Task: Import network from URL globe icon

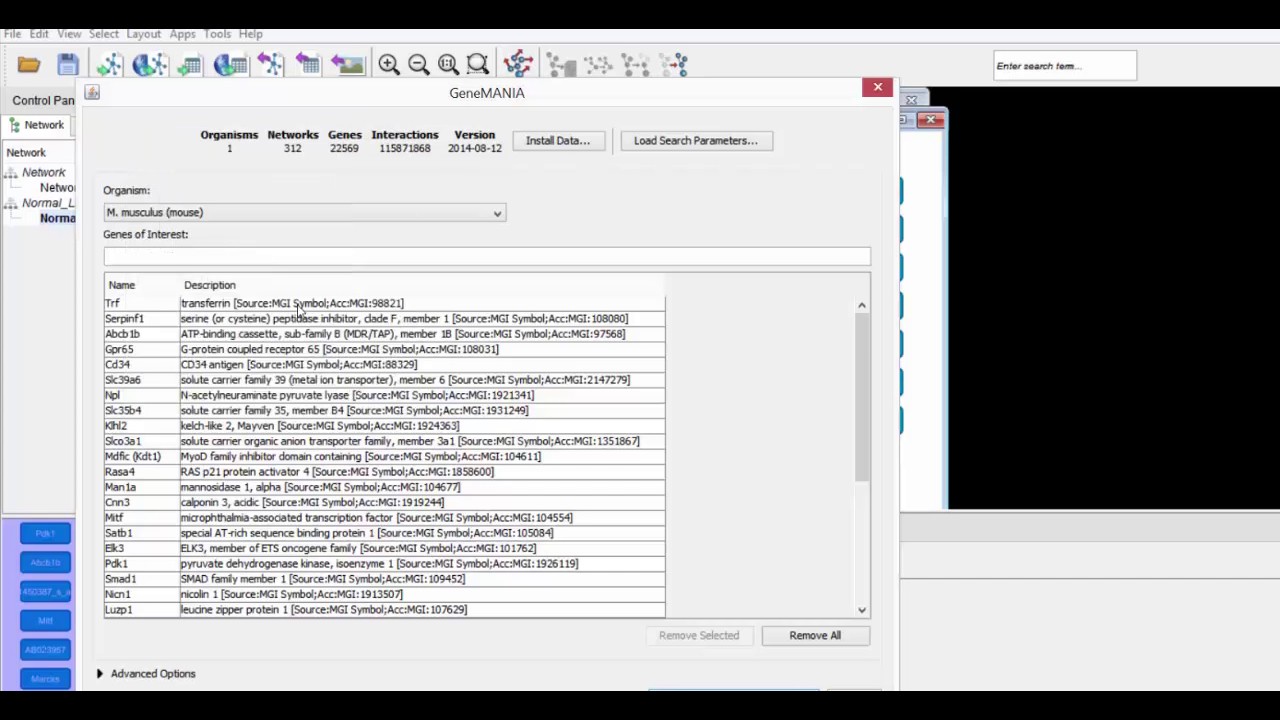Action: 149,65
